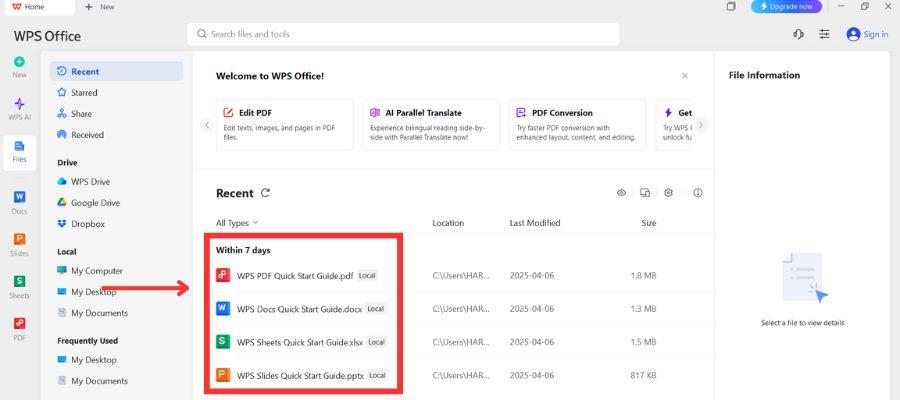Screen dimensions: 900x400
Task: Open Sheets from the left sidebar
Action: pos(20,288)
